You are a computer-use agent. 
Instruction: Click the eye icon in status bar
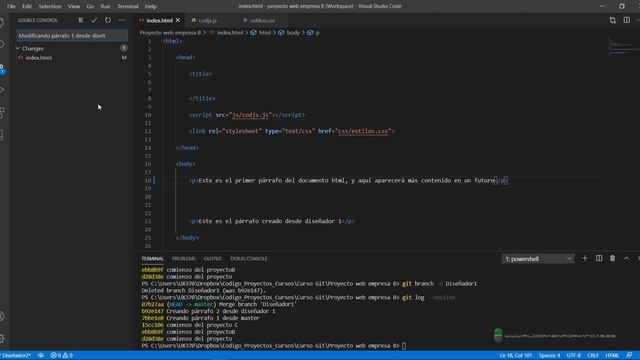click(41, 356)
